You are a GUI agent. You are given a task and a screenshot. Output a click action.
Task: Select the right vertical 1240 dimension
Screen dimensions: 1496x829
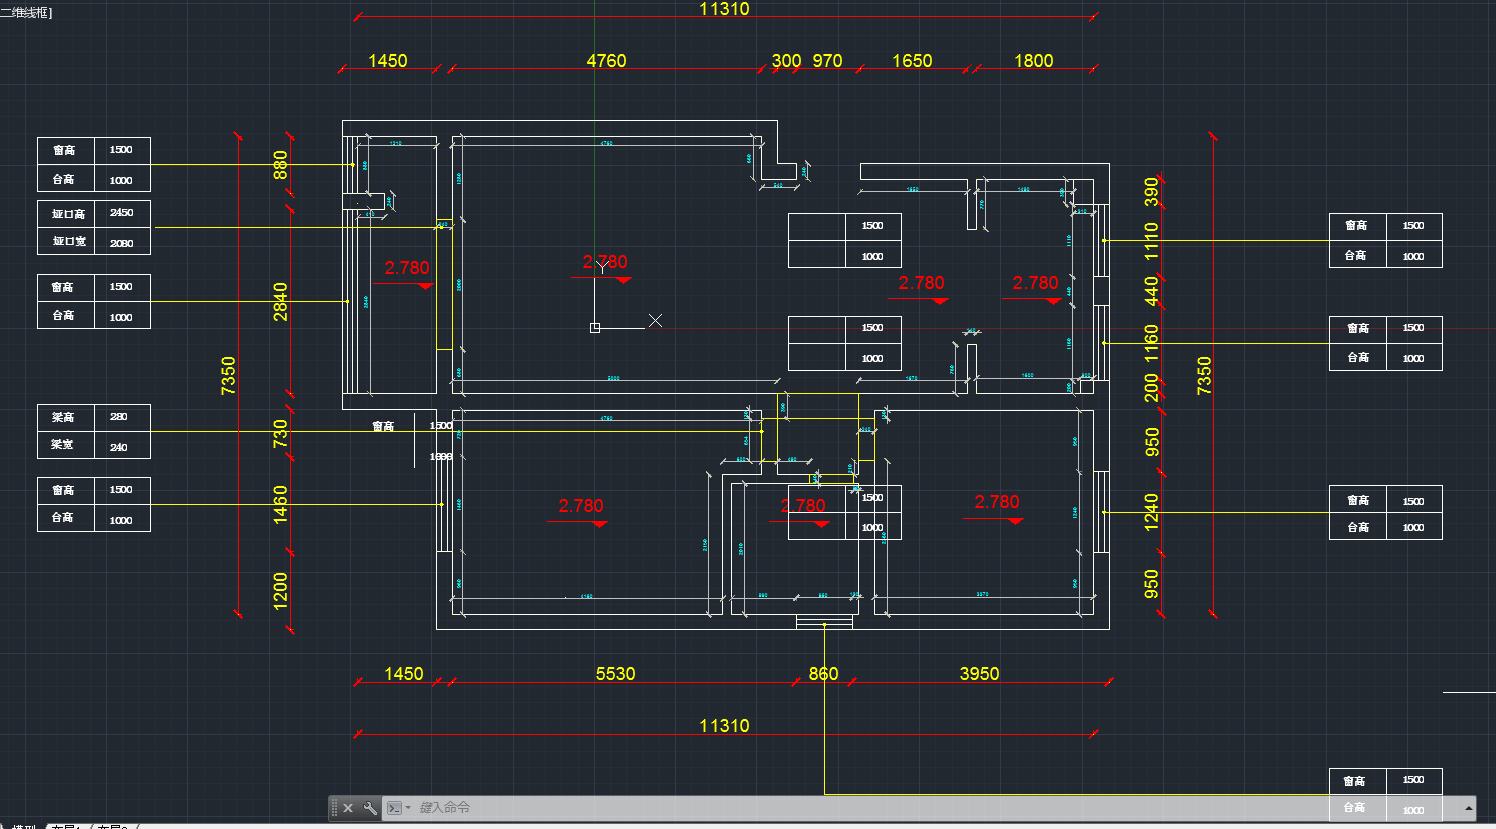[x=1152, y=511]
